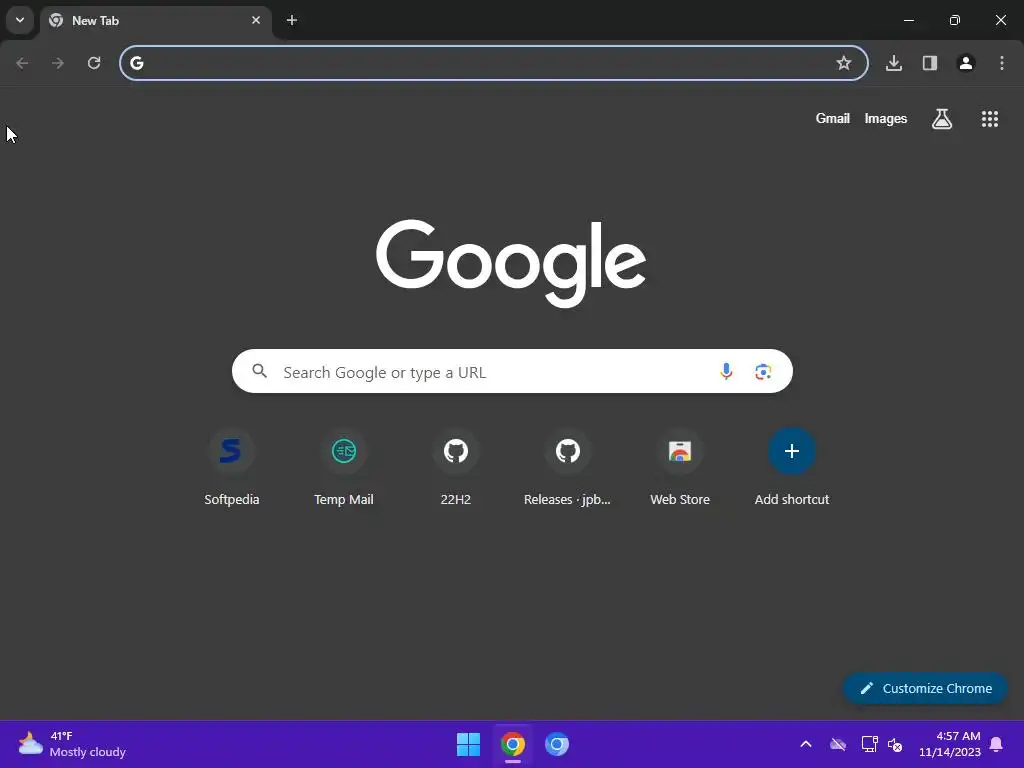Image resolution: width=1024 pixels, height=768 pixels.
Task: Open the profile avatar menu
Action: click(x=966, y=63)
